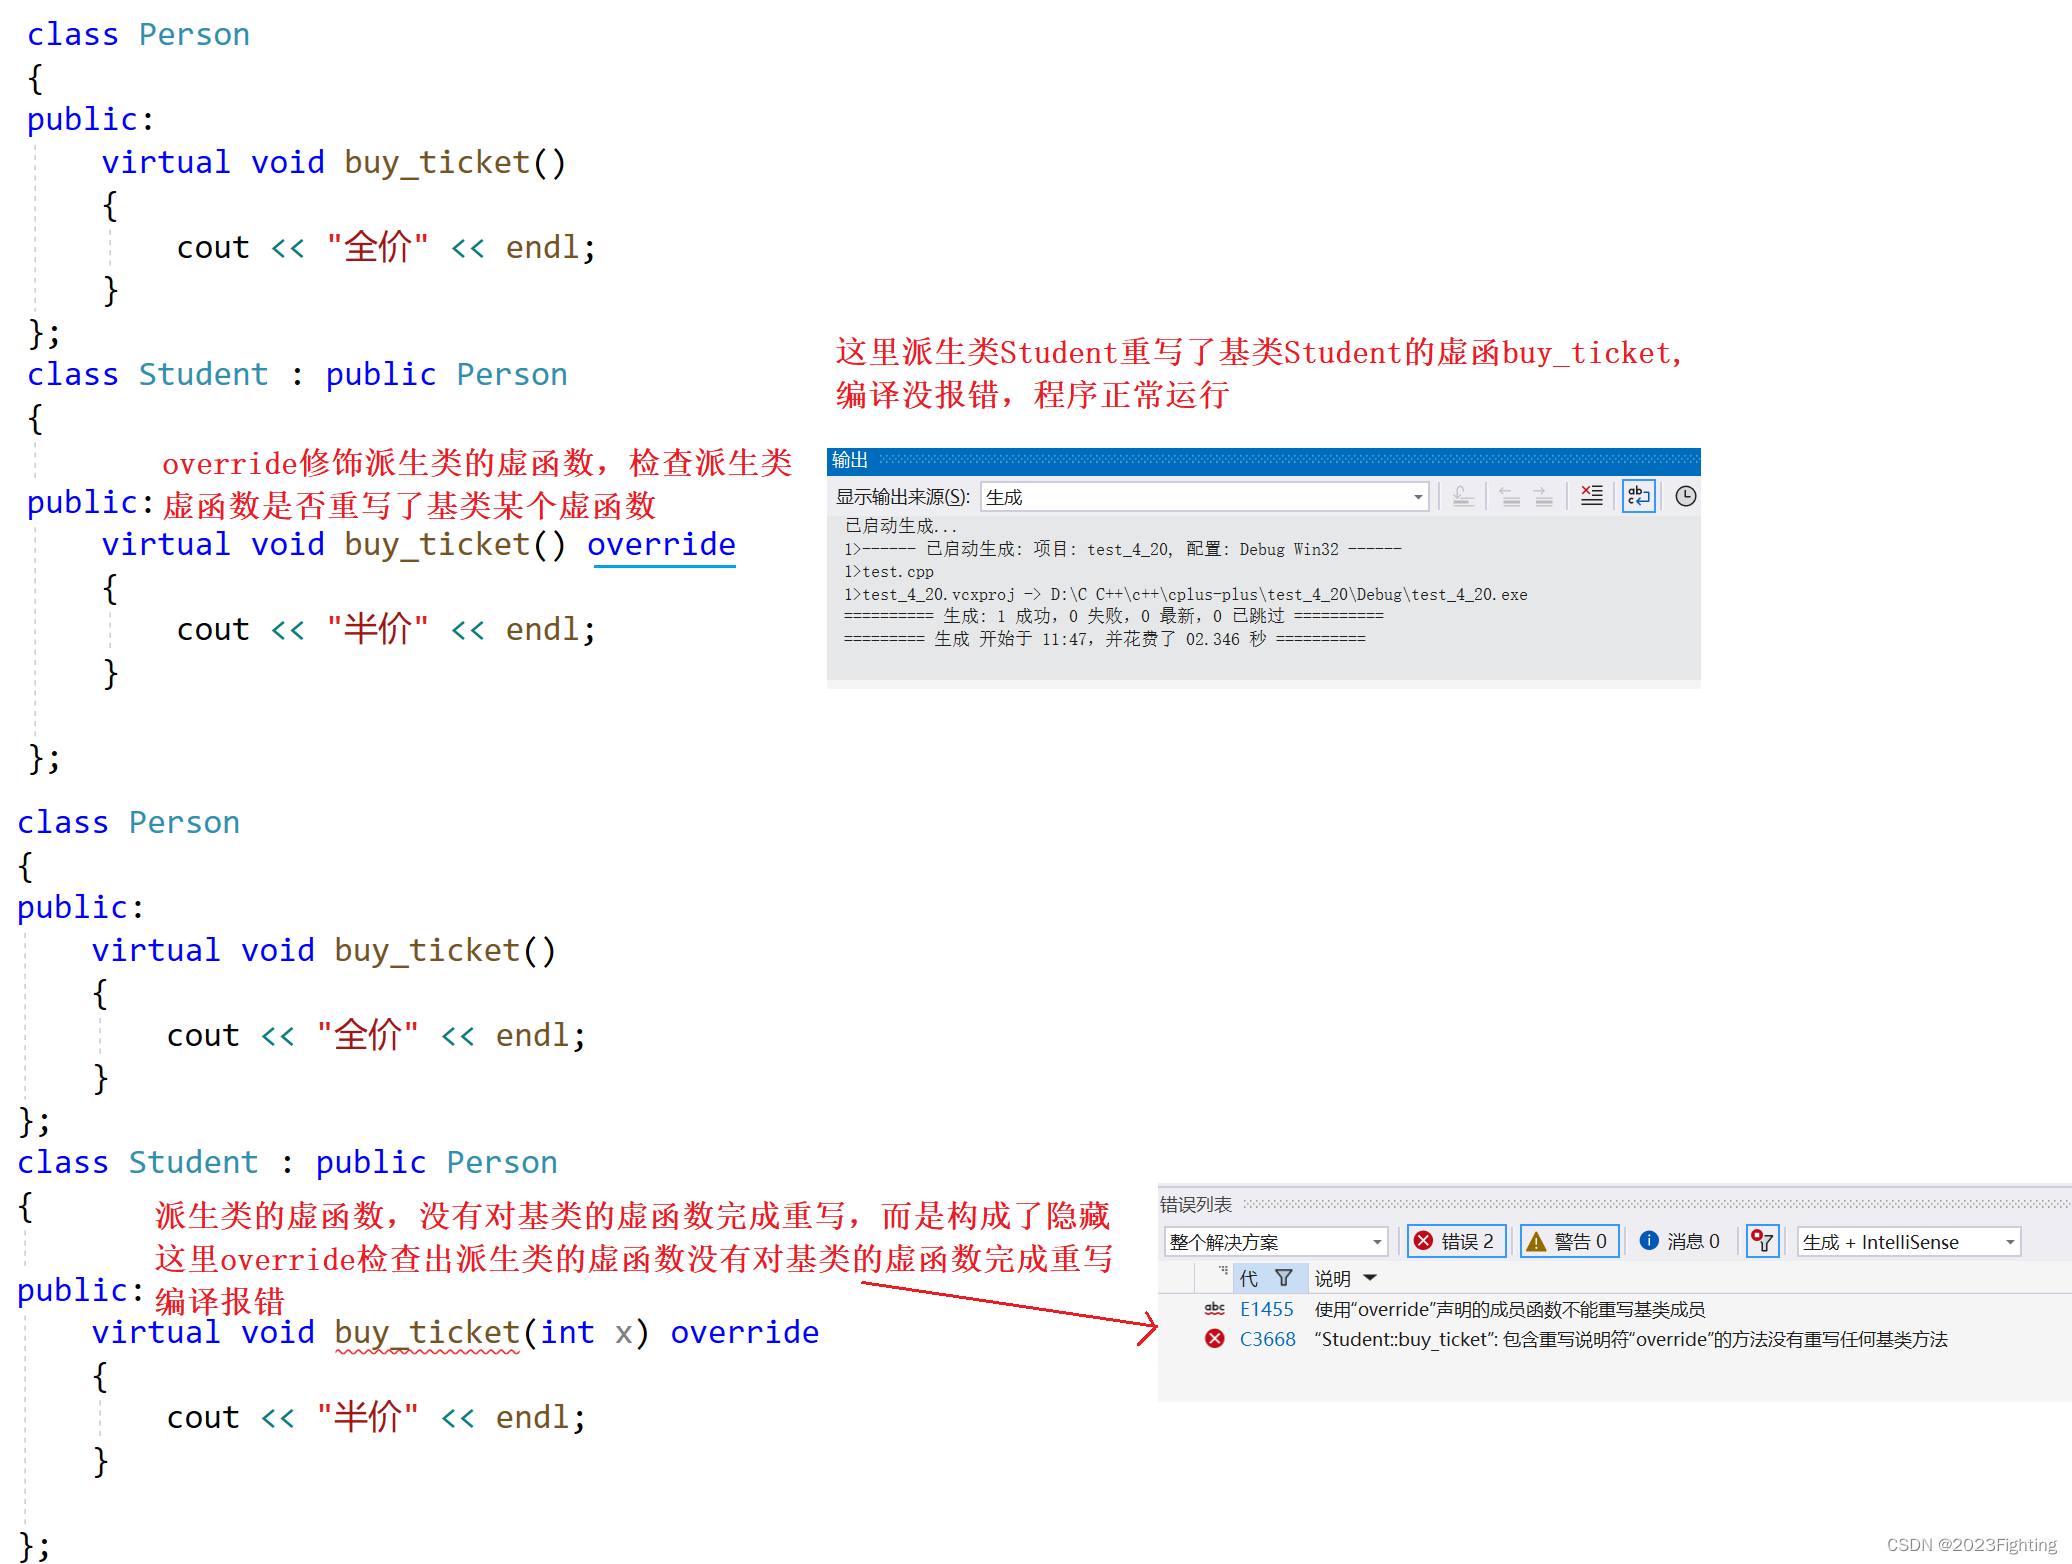
Task: Click the column grip icon left of 代 header
Action: (1223, 1271)
